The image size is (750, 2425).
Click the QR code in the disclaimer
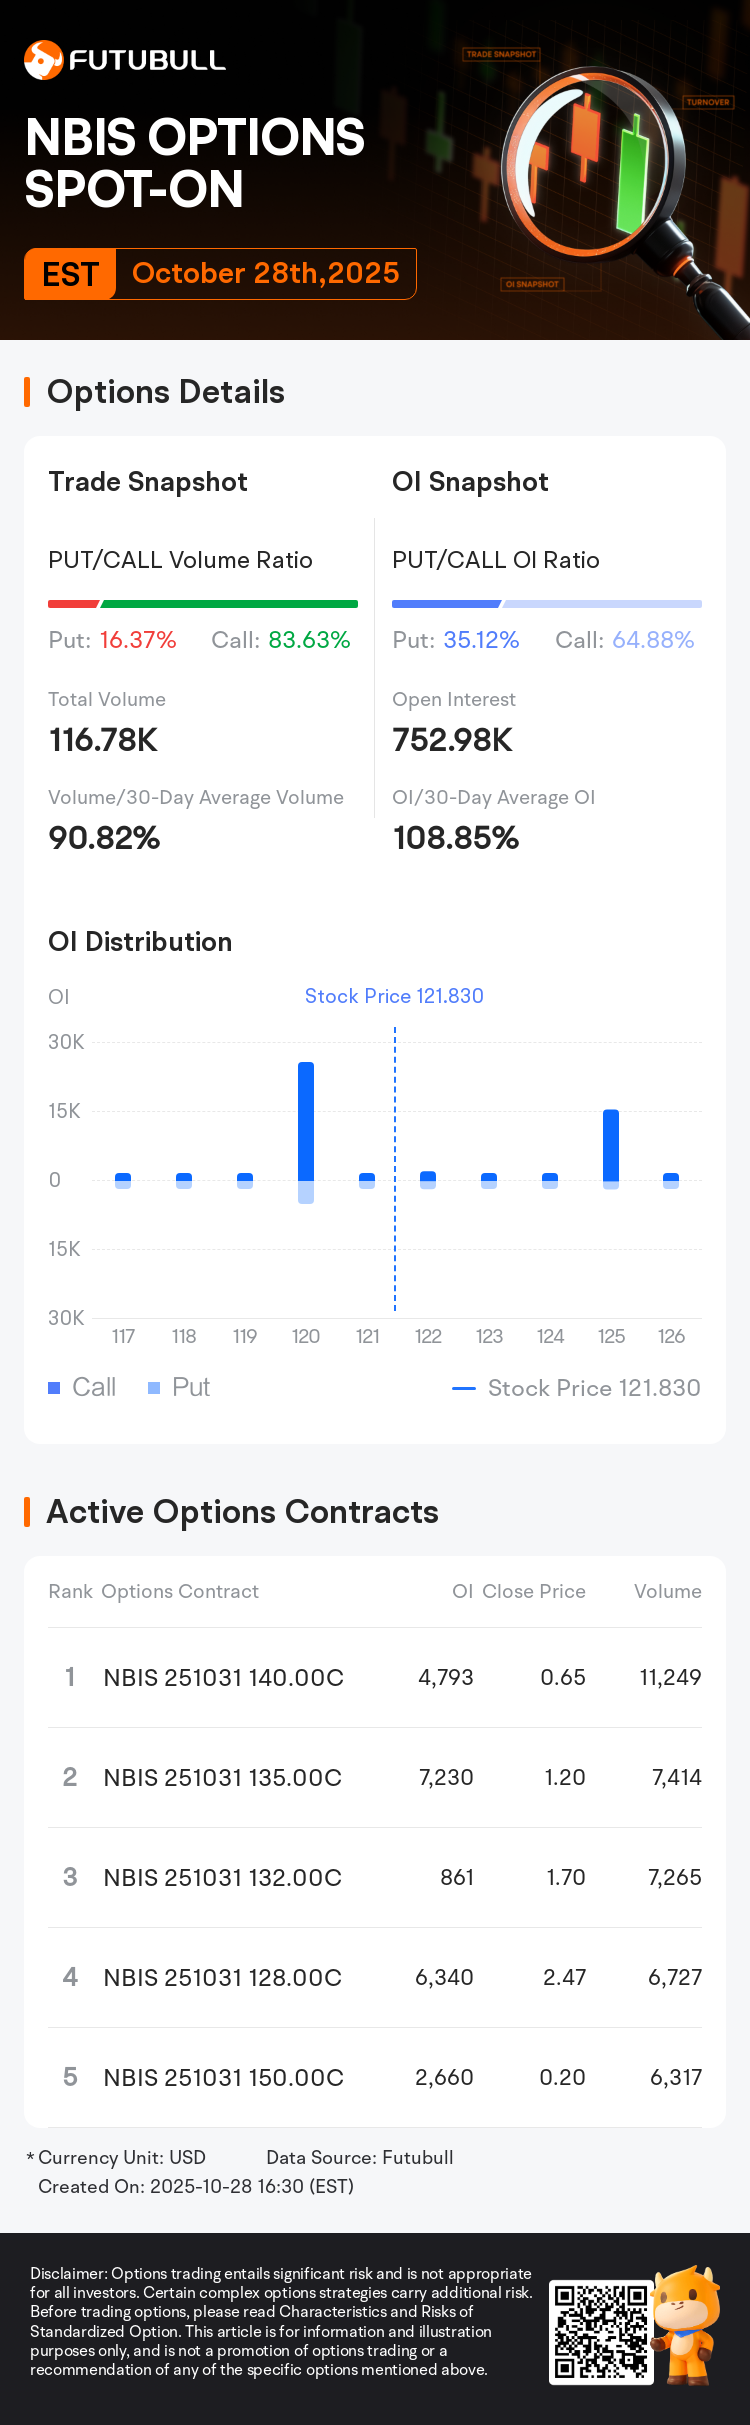600,2332
